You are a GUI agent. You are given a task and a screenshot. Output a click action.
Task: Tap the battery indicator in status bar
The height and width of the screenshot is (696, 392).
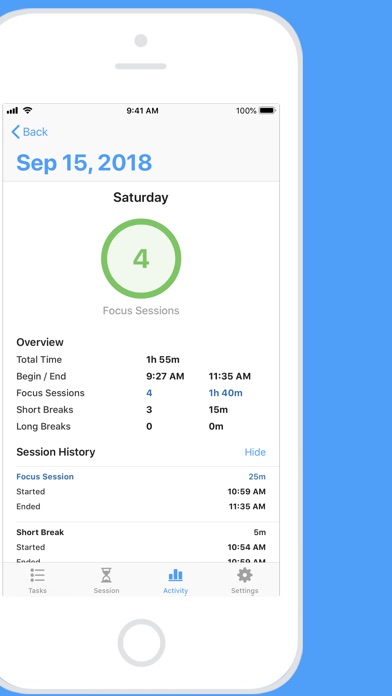click(267, 111)
